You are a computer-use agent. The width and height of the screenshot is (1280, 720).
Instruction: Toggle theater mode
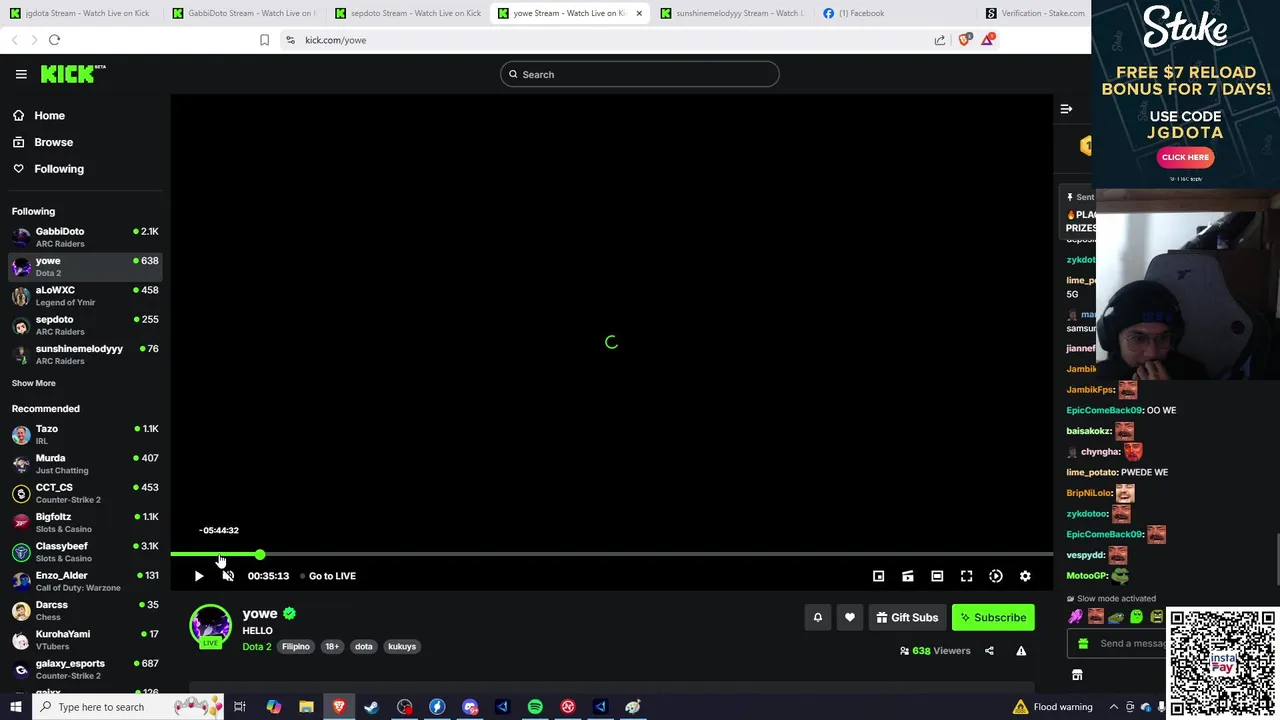click(937, 576)
